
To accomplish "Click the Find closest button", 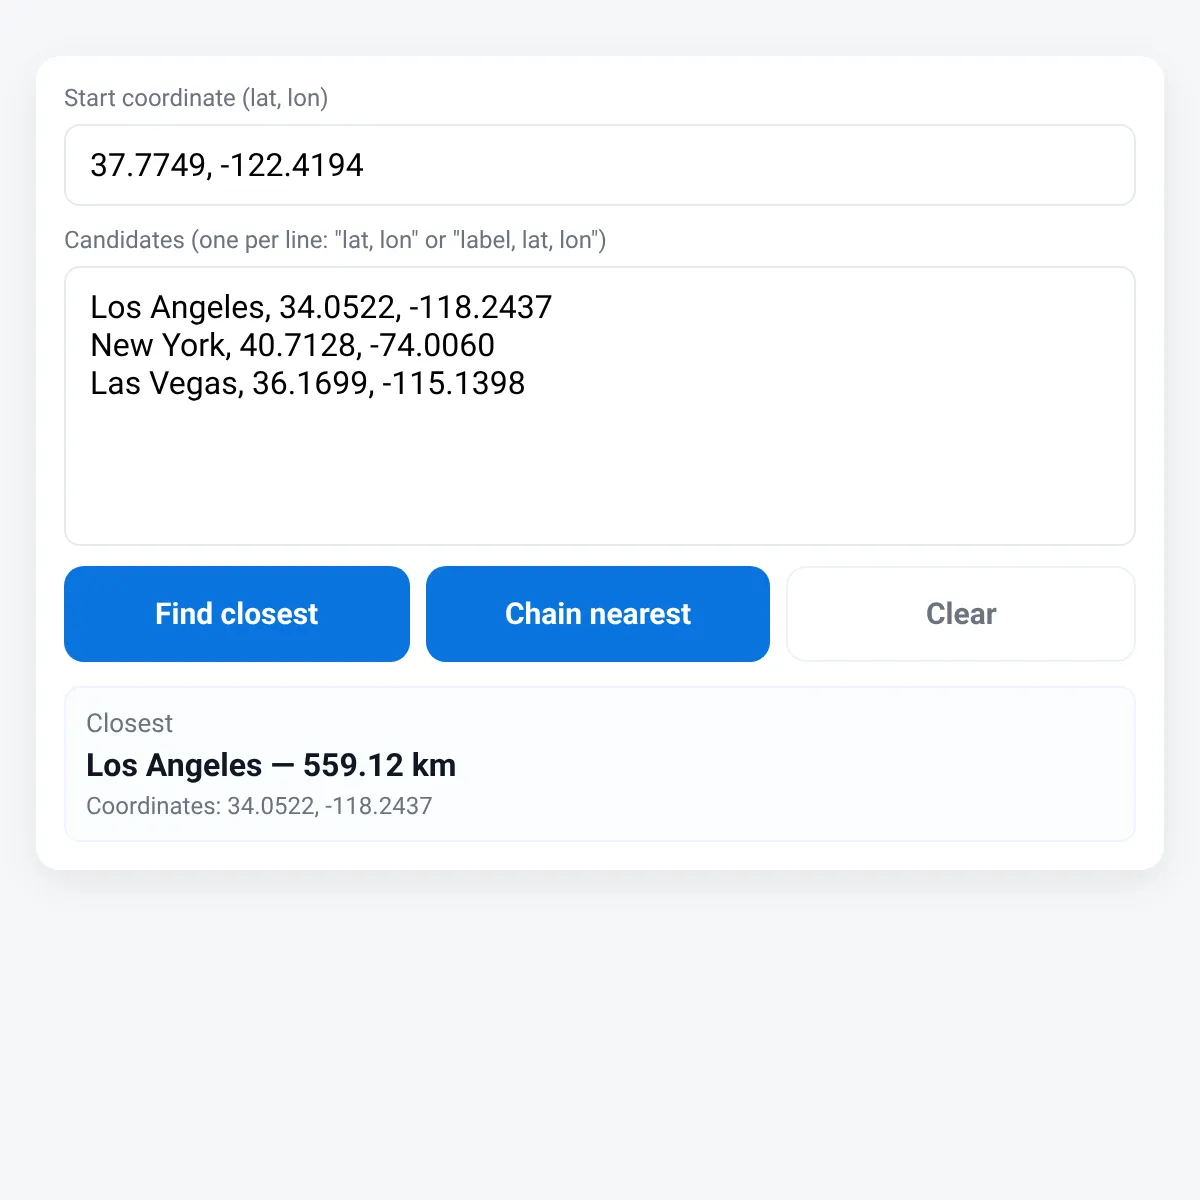I will click(x=237, y=614).
